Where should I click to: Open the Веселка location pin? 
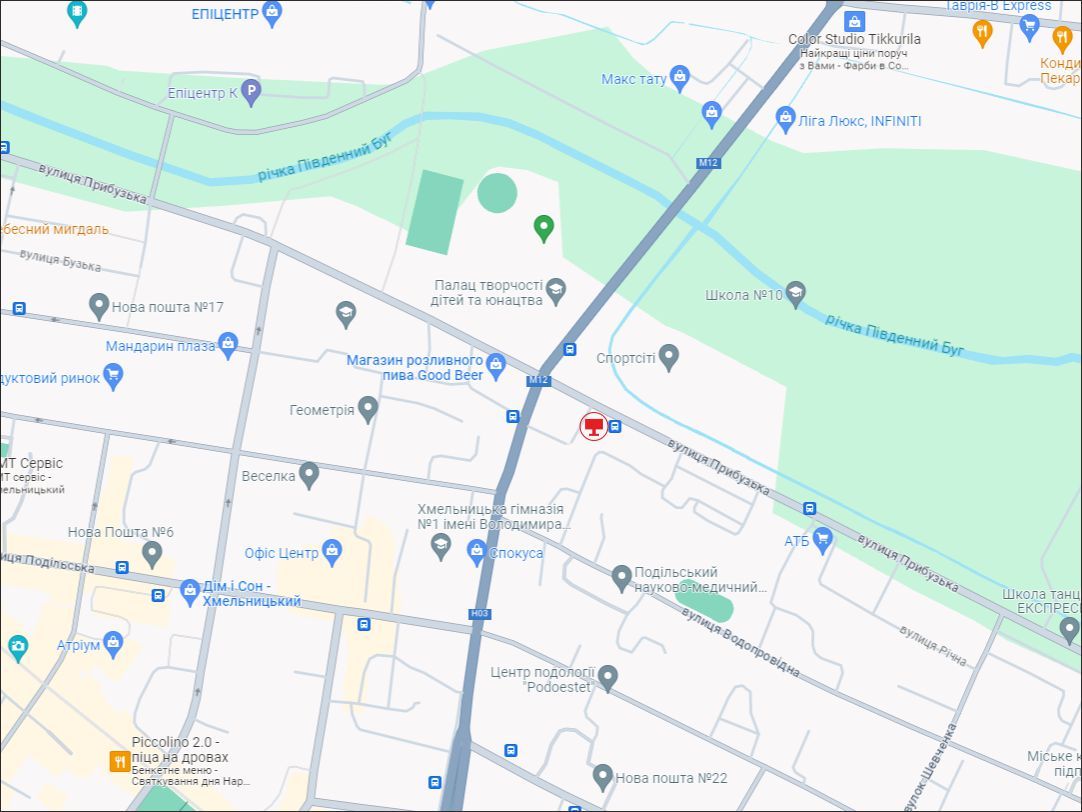coord(309,475)
